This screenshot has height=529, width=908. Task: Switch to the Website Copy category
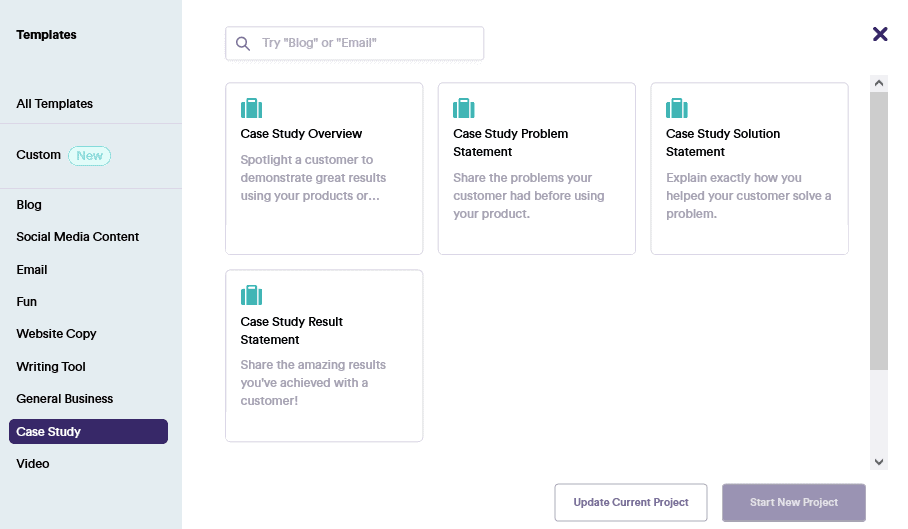(56, 334)
